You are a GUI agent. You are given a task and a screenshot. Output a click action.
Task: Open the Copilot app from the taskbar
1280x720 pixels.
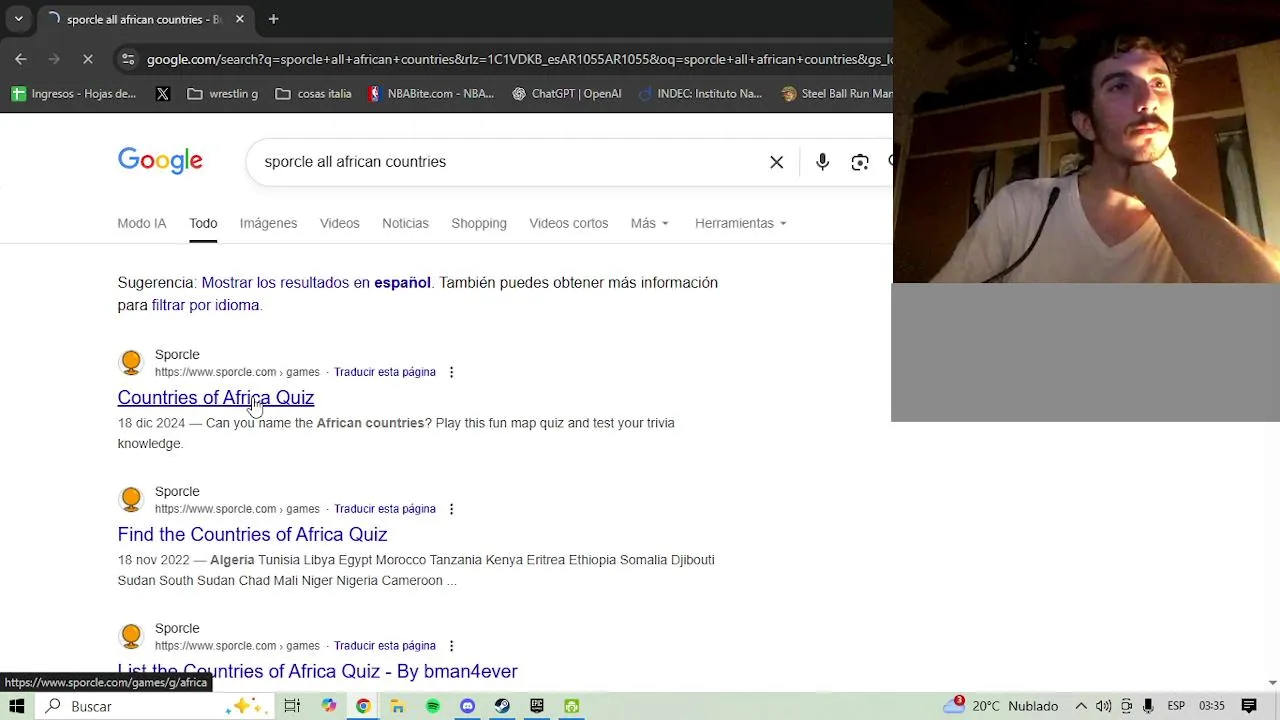328,706
